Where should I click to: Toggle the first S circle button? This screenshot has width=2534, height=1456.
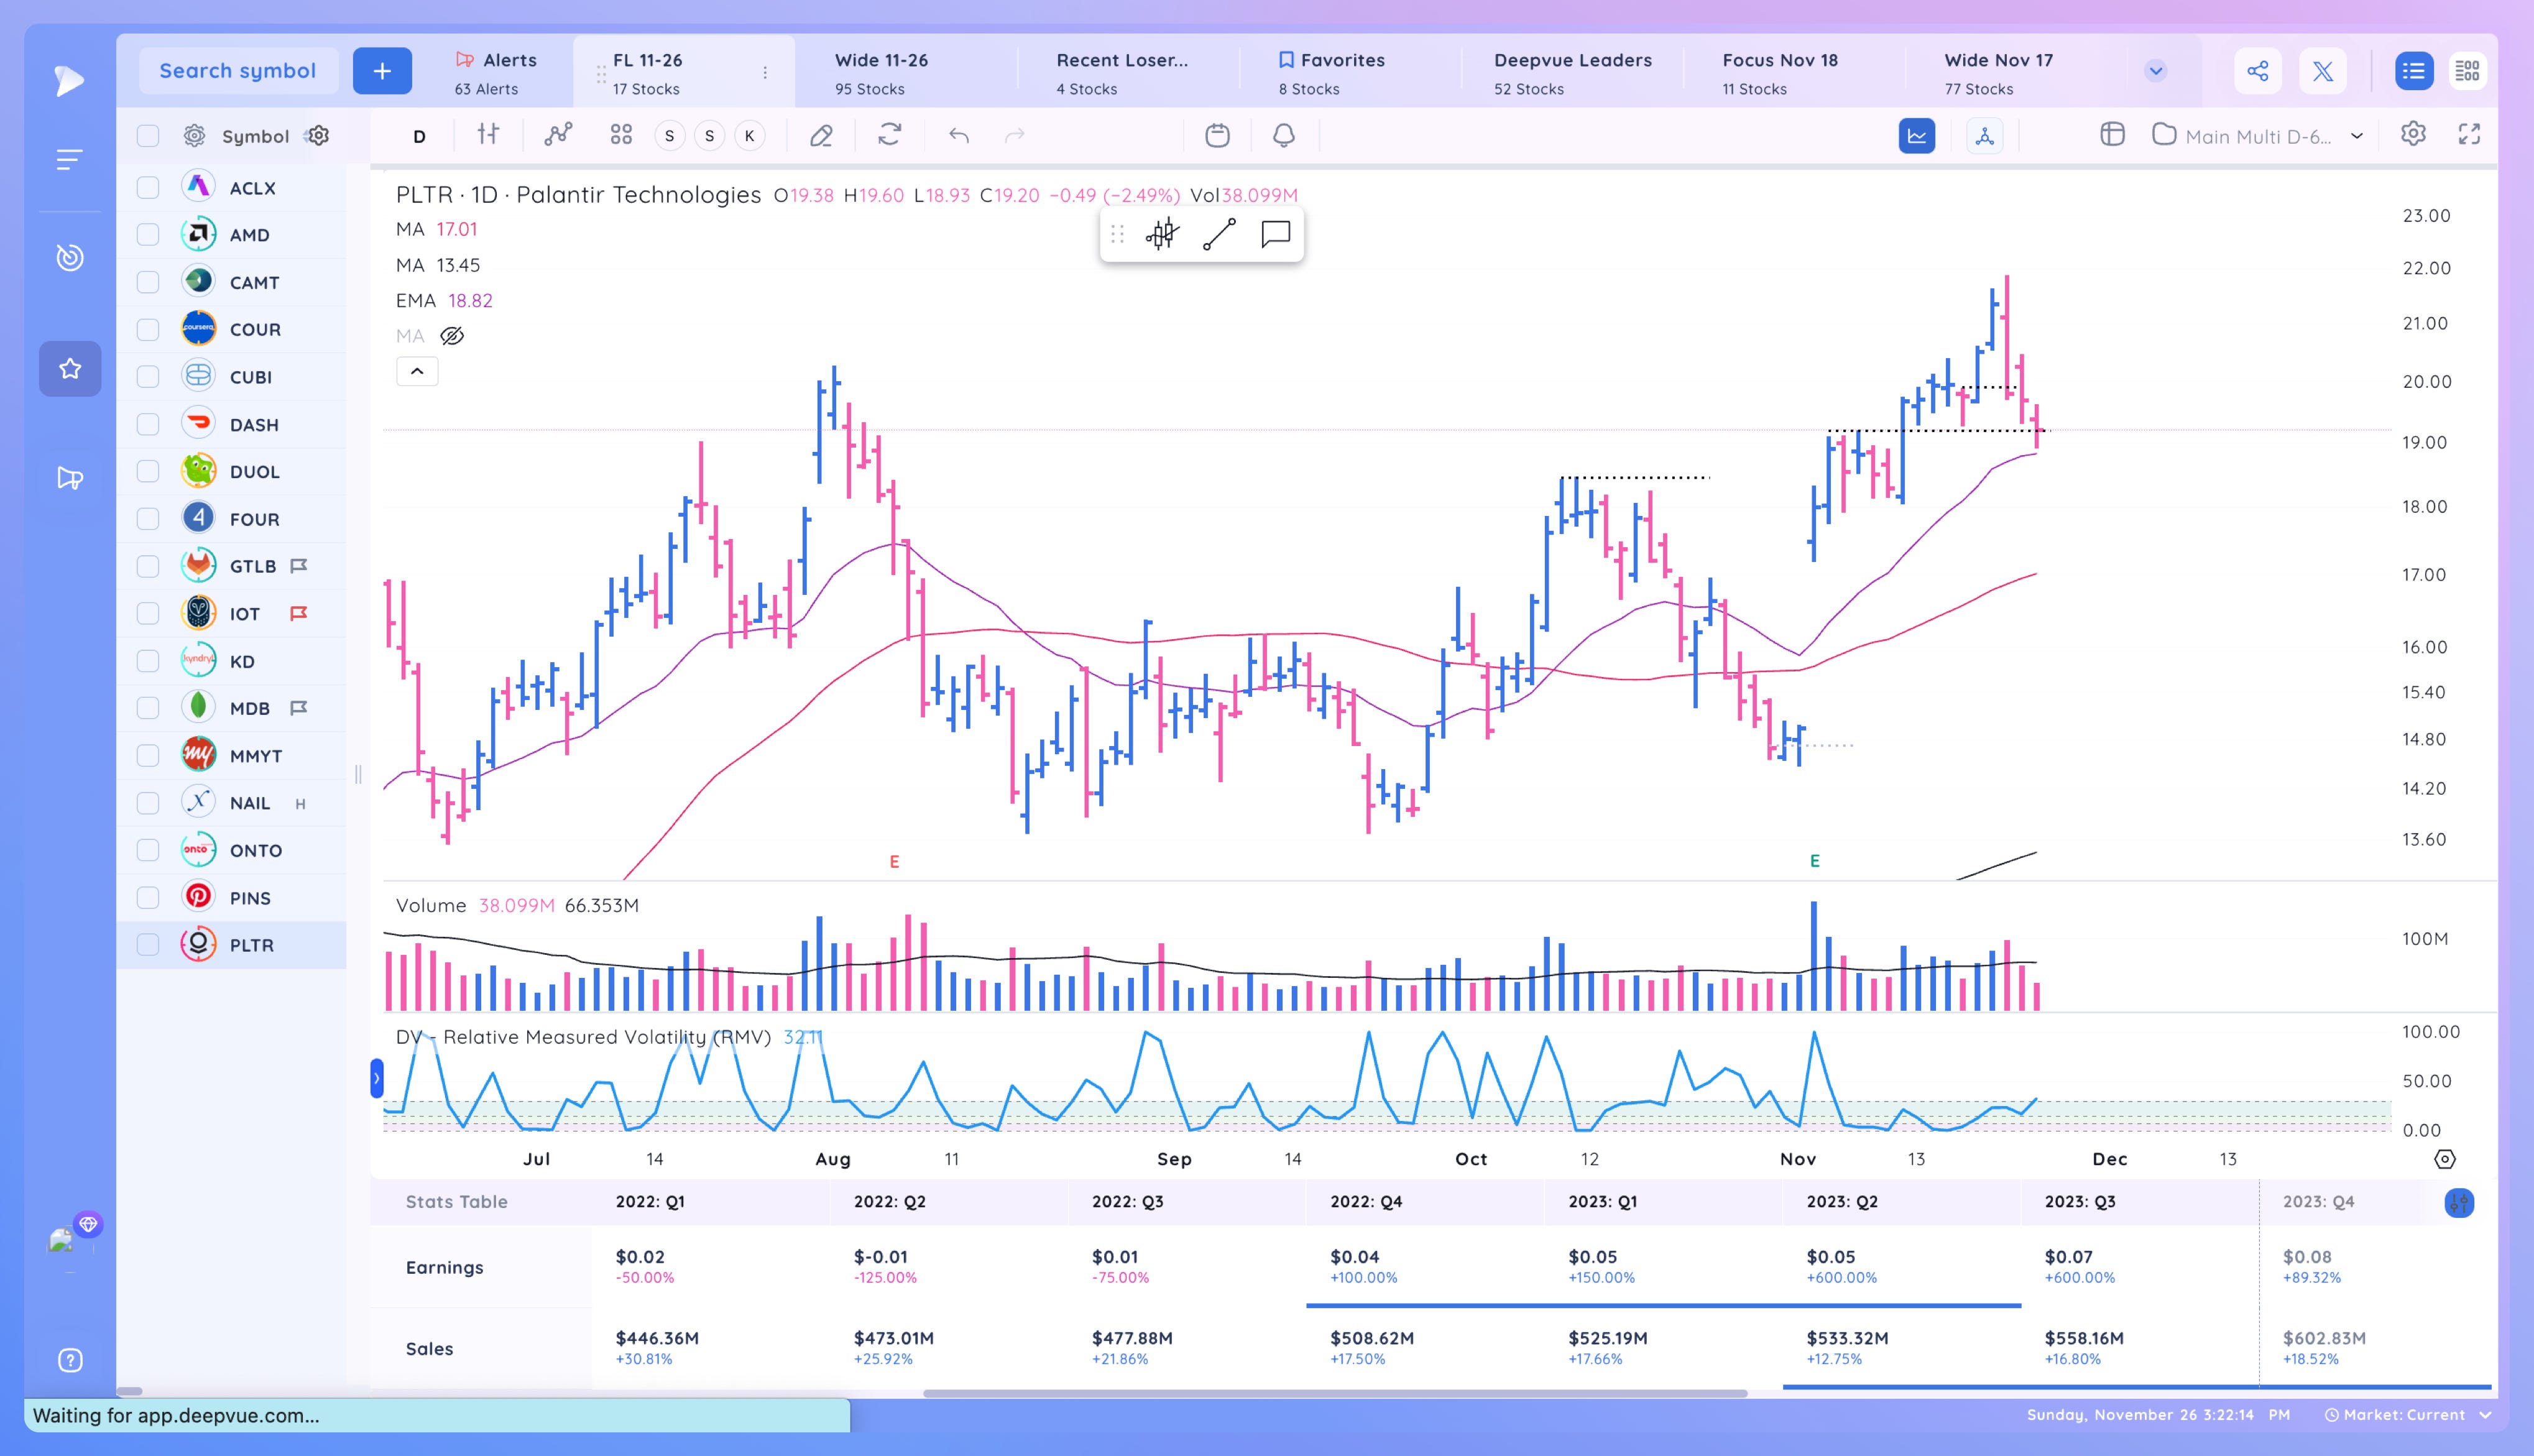[x=669, y=135]
